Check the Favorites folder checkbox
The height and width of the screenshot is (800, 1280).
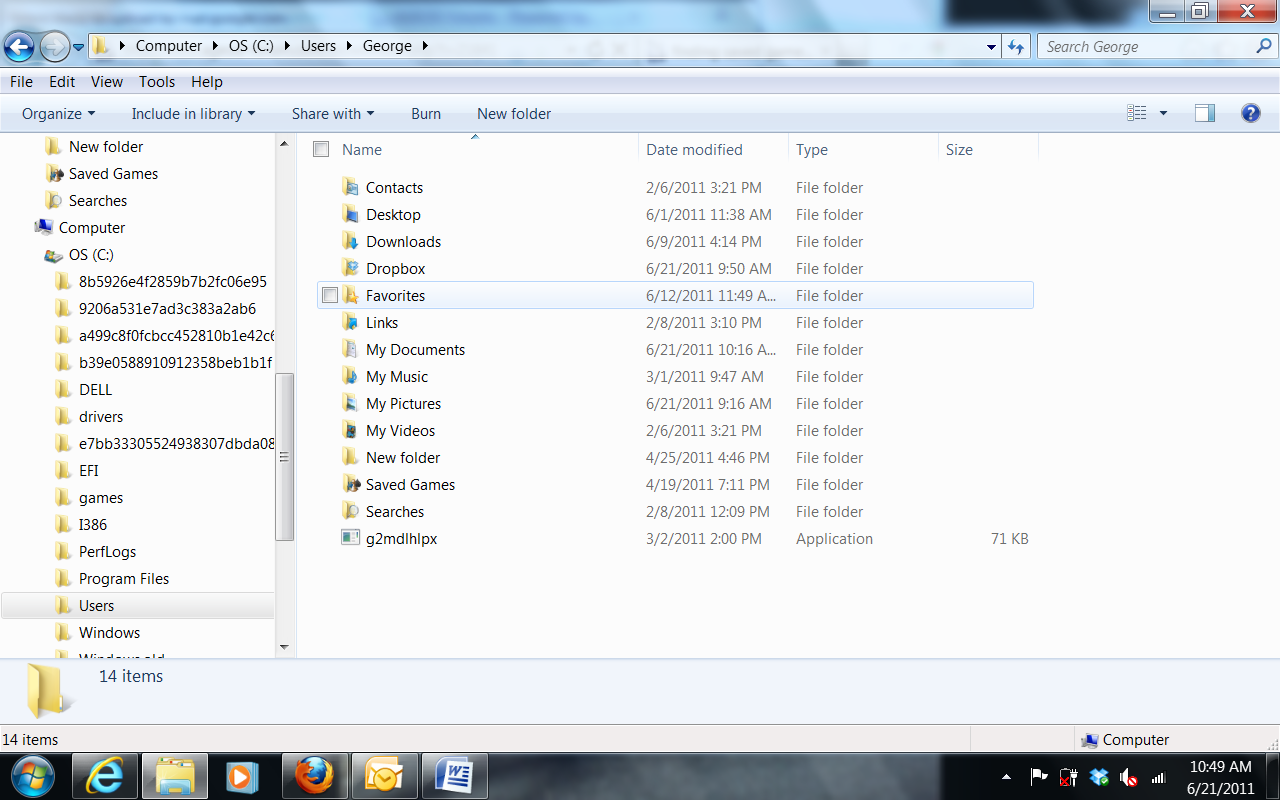tap(330, 295)
